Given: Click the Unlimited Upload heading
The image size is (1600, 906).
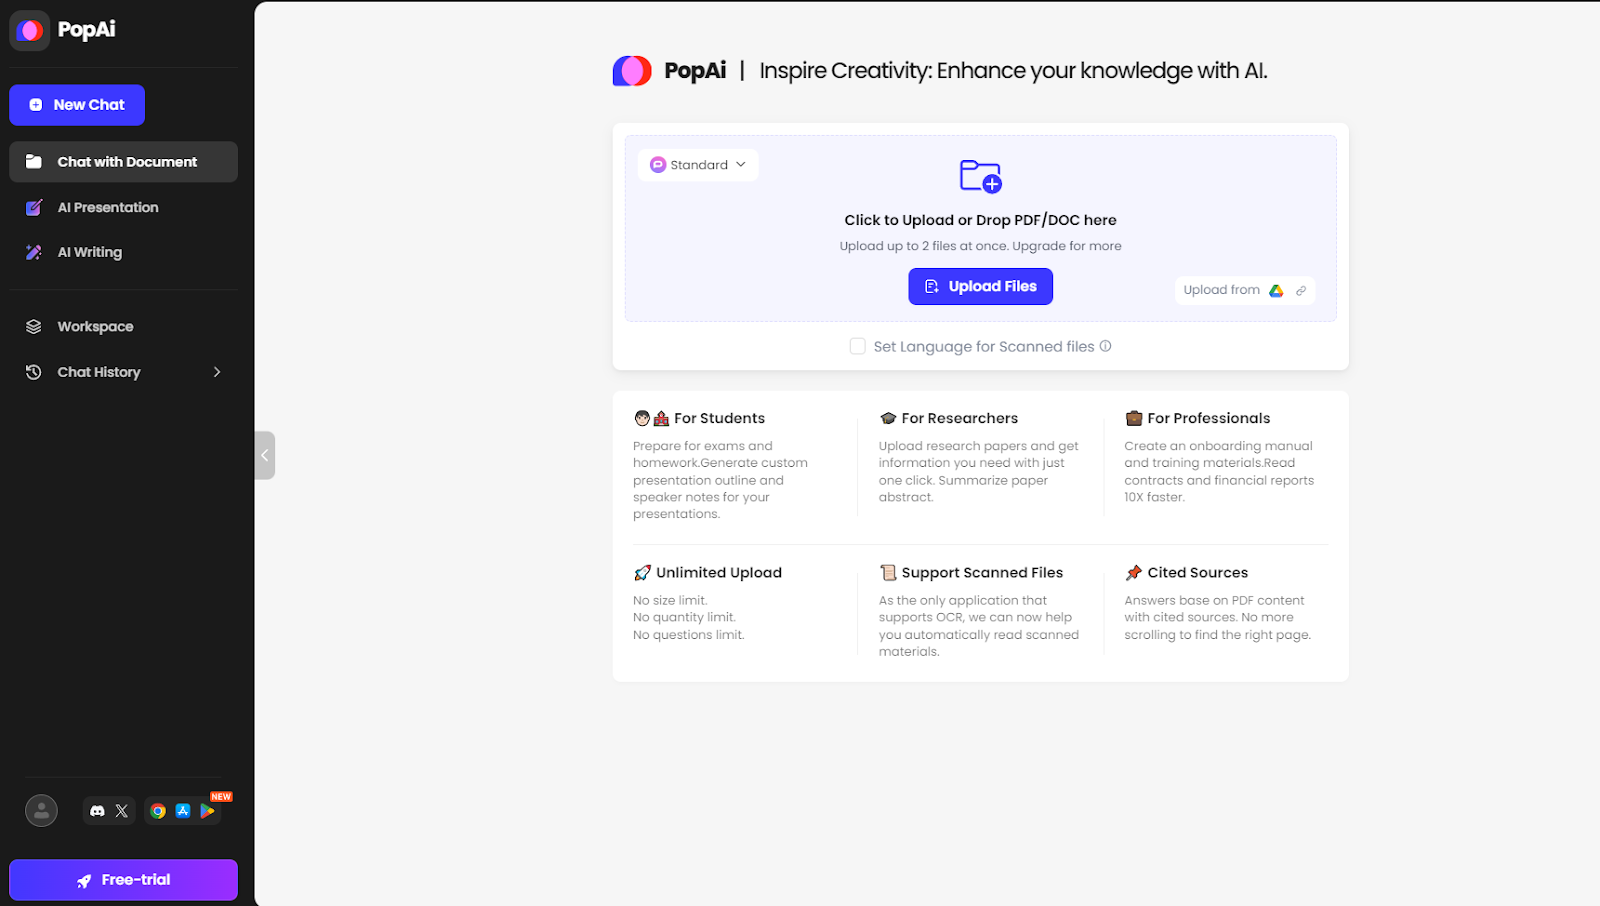Looking at the screenshot, I should (x=718, y=573).
